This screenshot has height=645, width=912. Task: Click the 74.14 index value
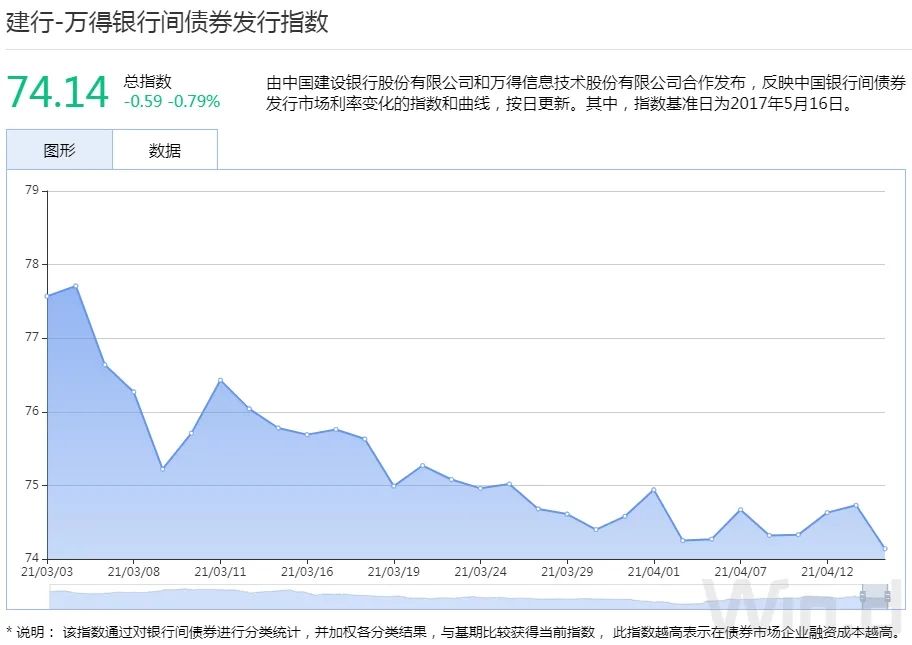[x=58, y=92]
